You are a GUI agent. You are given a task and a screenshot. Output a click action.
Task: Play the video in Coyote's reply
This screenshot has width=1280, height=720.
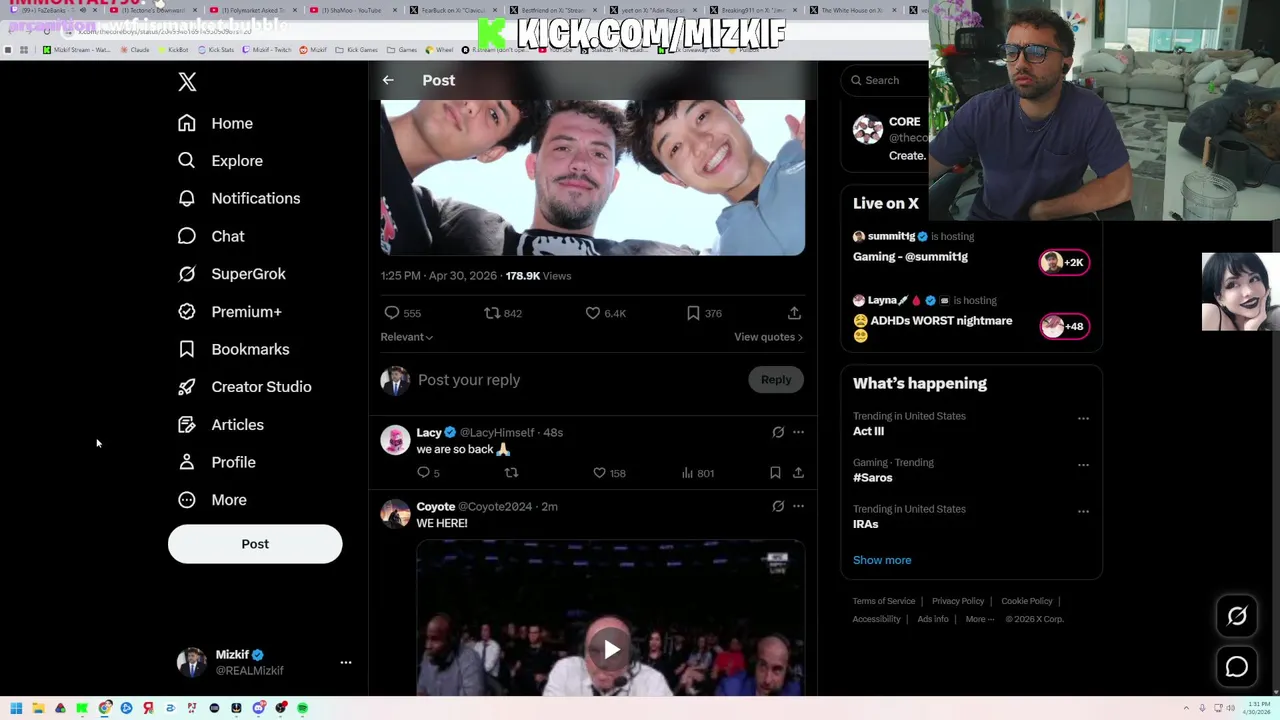pos(611,650)
